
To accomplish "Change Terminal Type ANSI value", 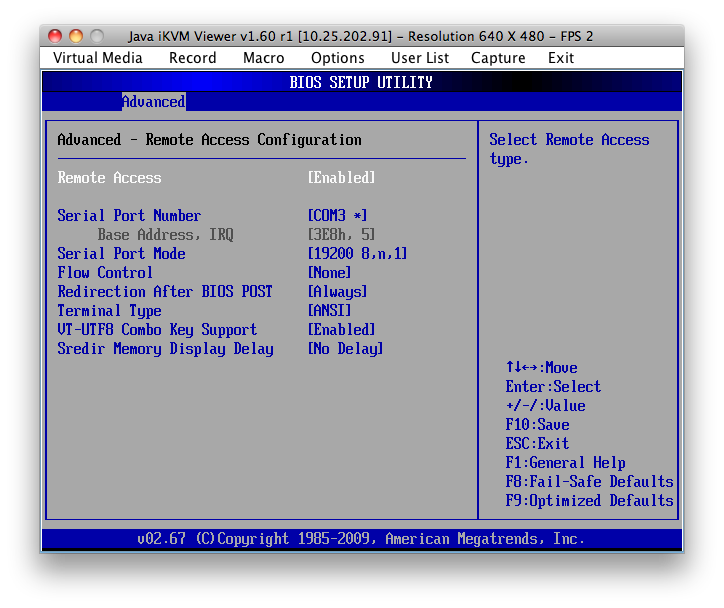I will [x=329, y=311].
